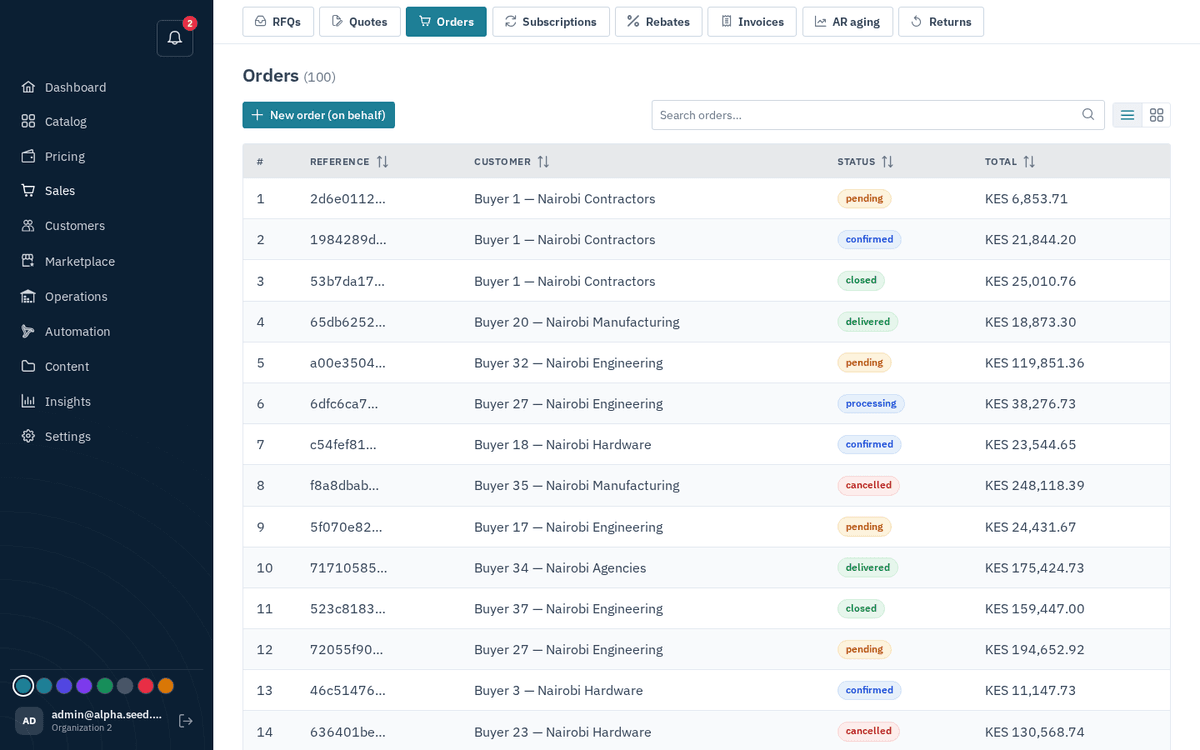Open order reference 5f070e82...
Screen dimensions: 1200x750
click(346, 527)
